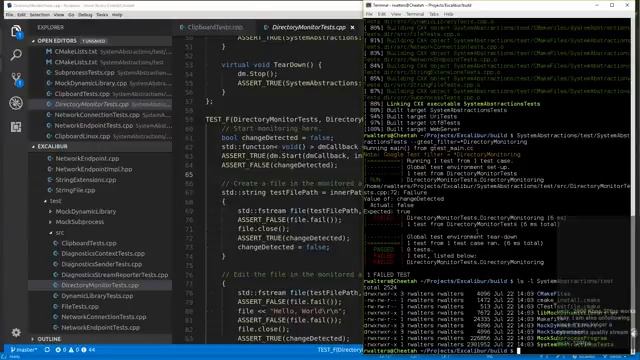The image size is (640, 360).
Task: Open NetworkEndpoint.cpp in explorer tree
Action: point(87,158)
